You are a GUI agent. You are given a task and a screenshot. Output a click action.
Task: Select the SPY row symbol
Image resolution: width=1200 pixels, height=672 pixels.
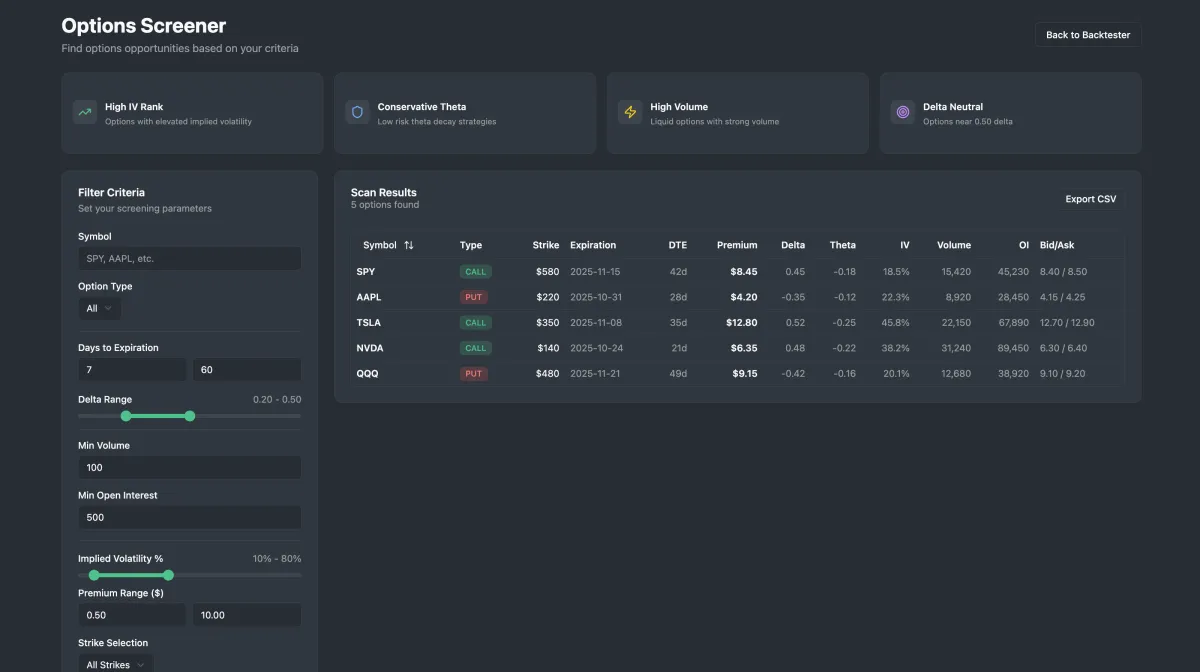coord(366,271)
